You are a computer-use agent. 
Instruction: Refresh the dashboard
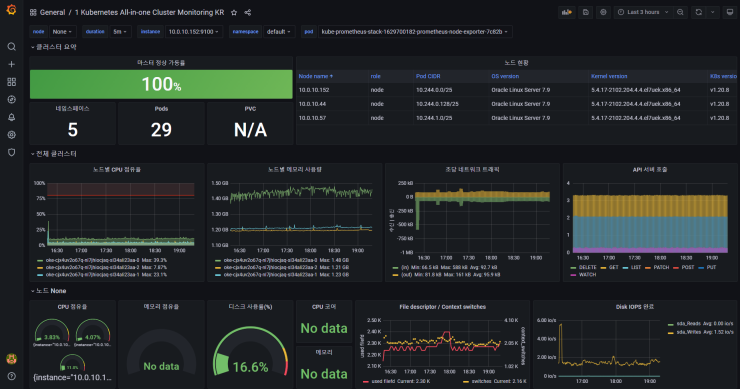(698, 12)
